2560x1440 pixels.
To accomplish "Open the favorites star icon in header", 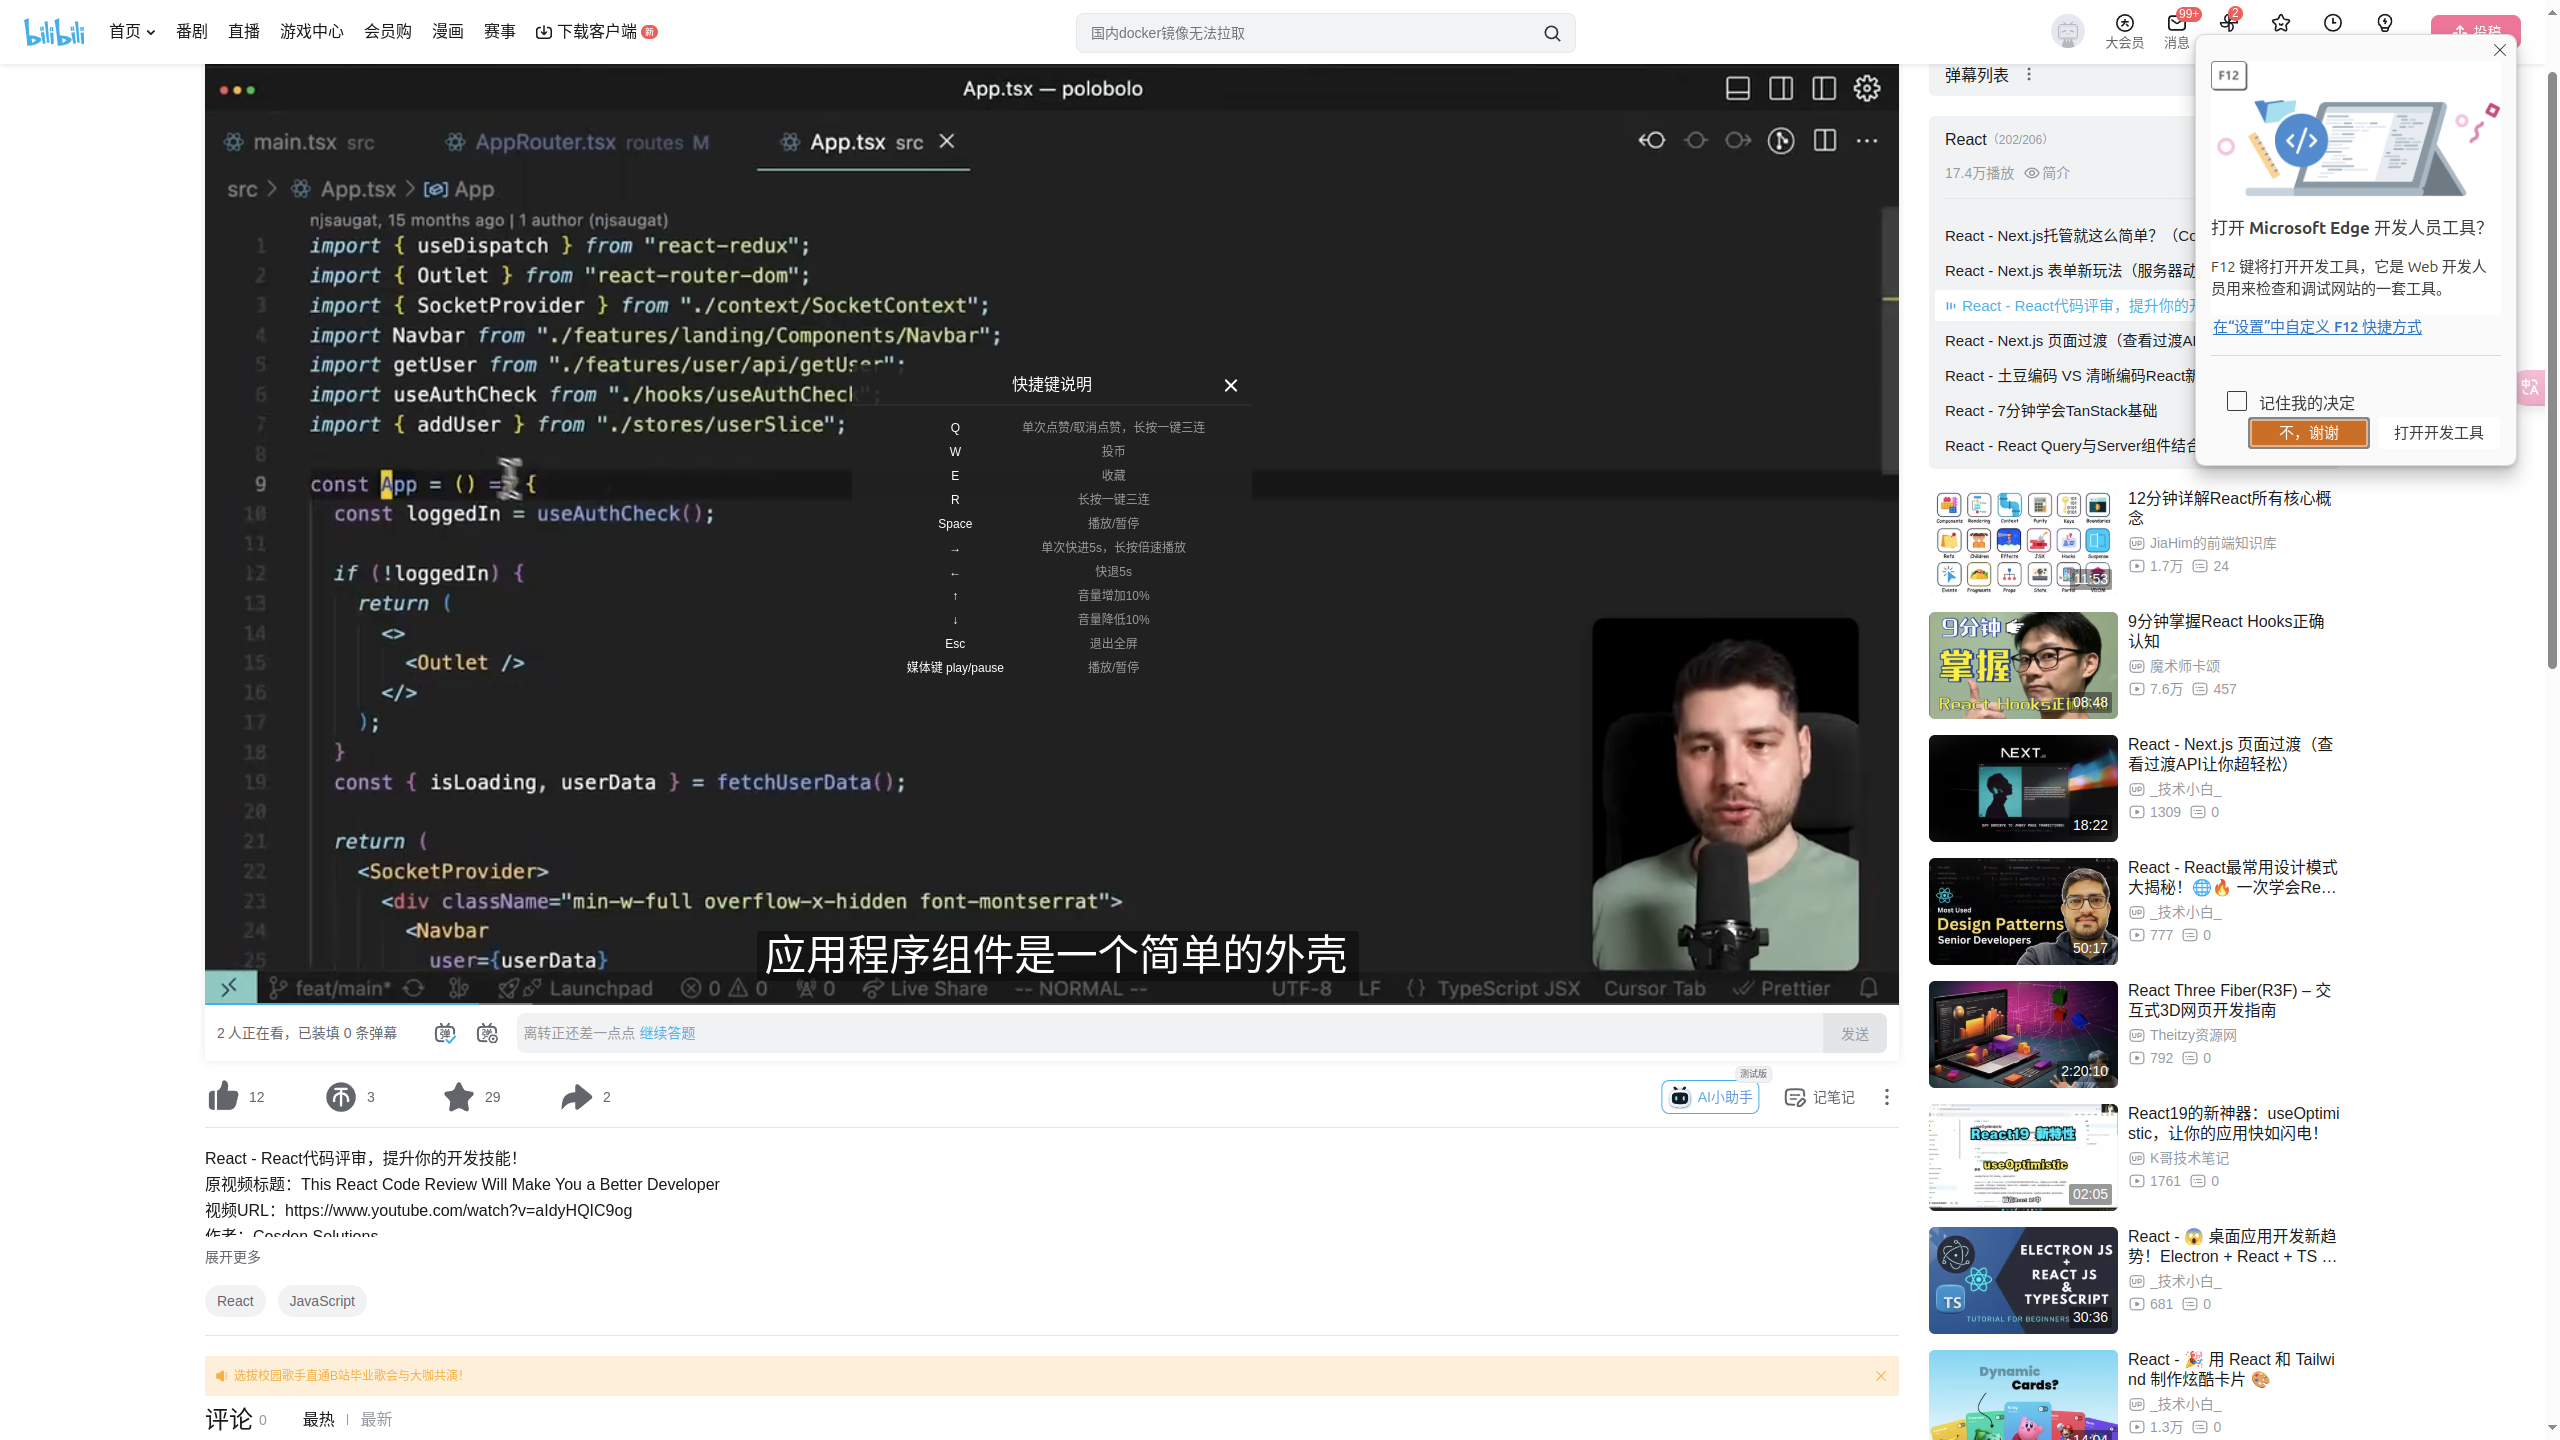I will pos(2281,23).
